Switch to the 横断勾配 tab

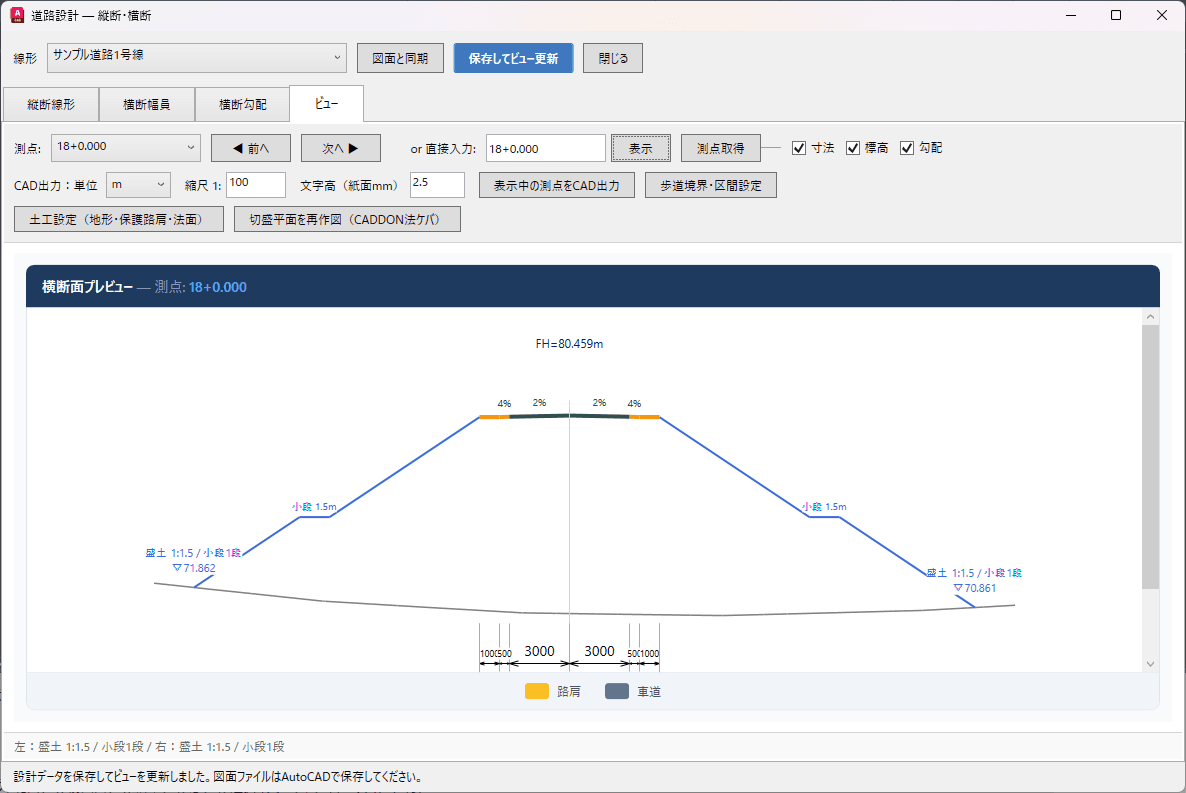[x=242, y=104]
